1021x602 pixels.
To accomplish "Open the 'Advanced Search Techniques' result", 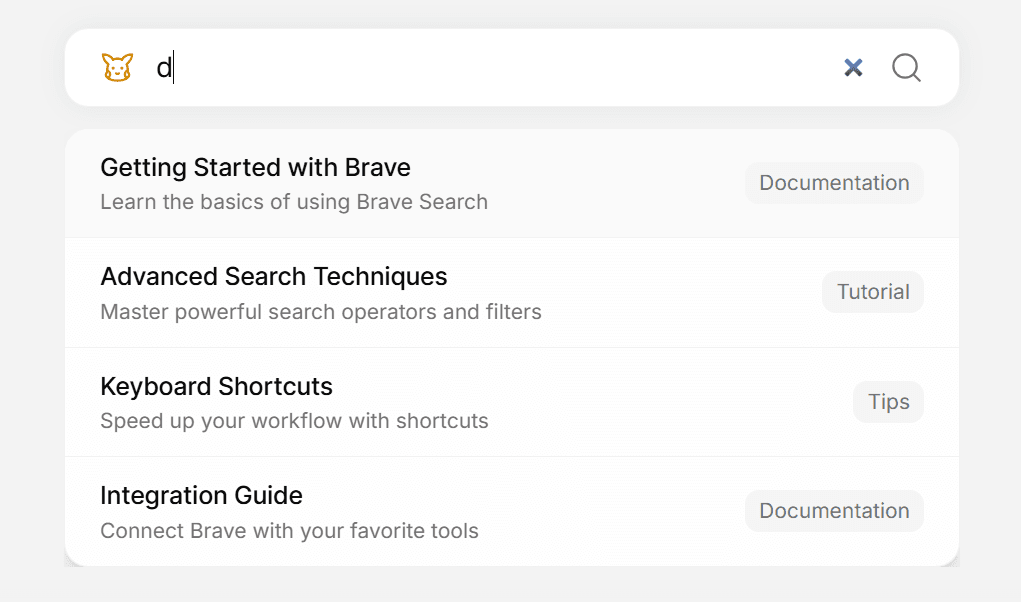I will (x=273, y=277).
